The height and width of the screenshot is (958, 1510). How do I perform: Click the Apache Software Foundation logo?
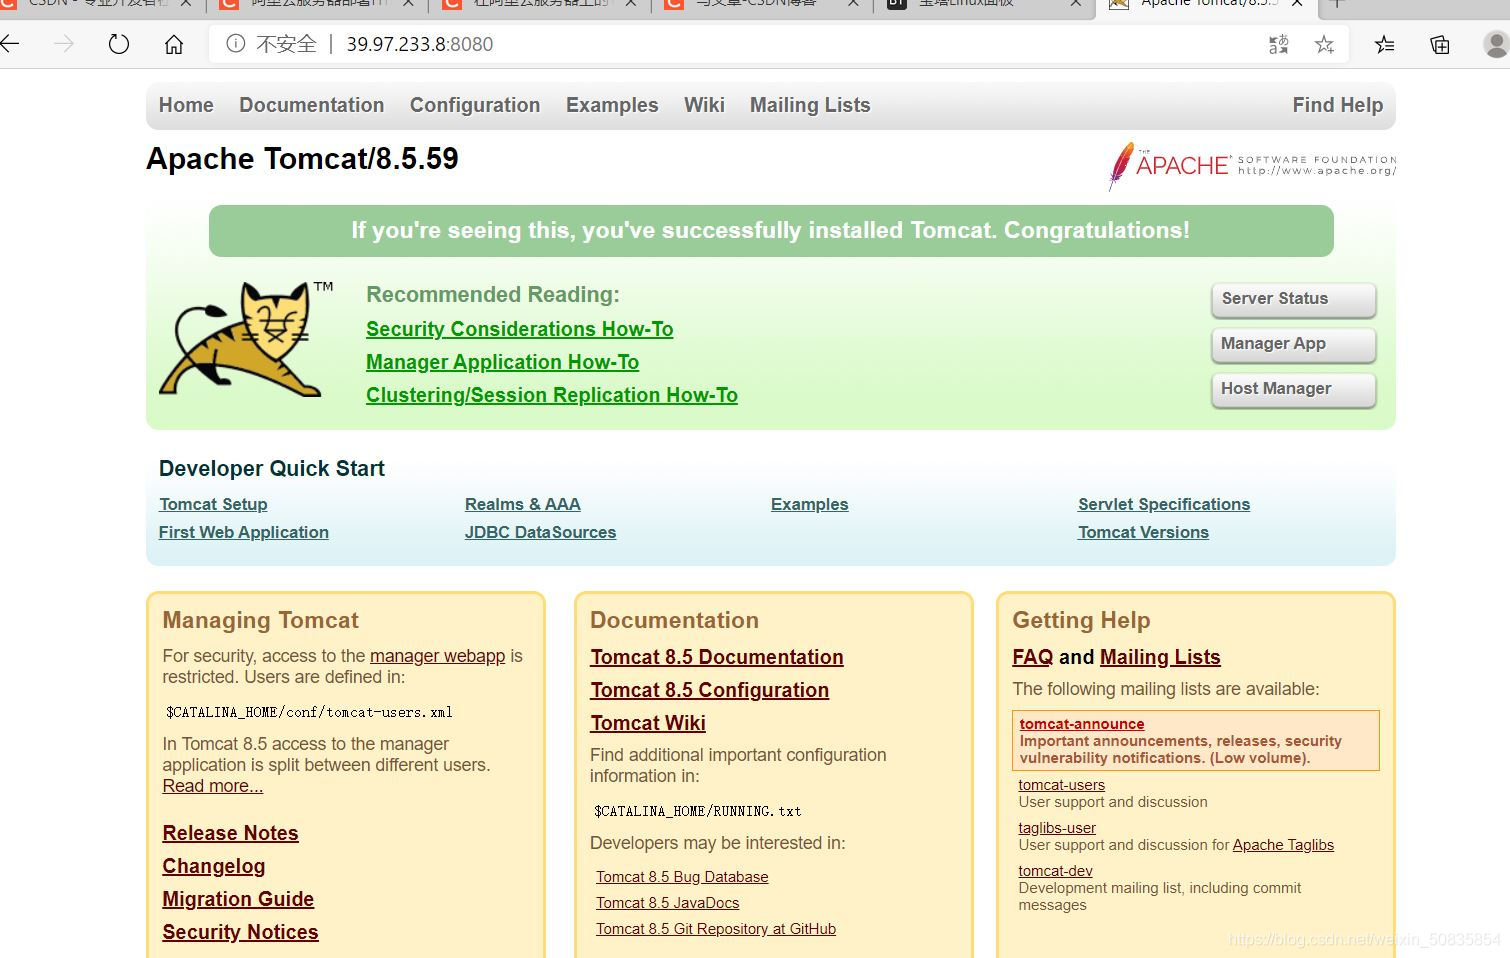(x=1252, y=165)
